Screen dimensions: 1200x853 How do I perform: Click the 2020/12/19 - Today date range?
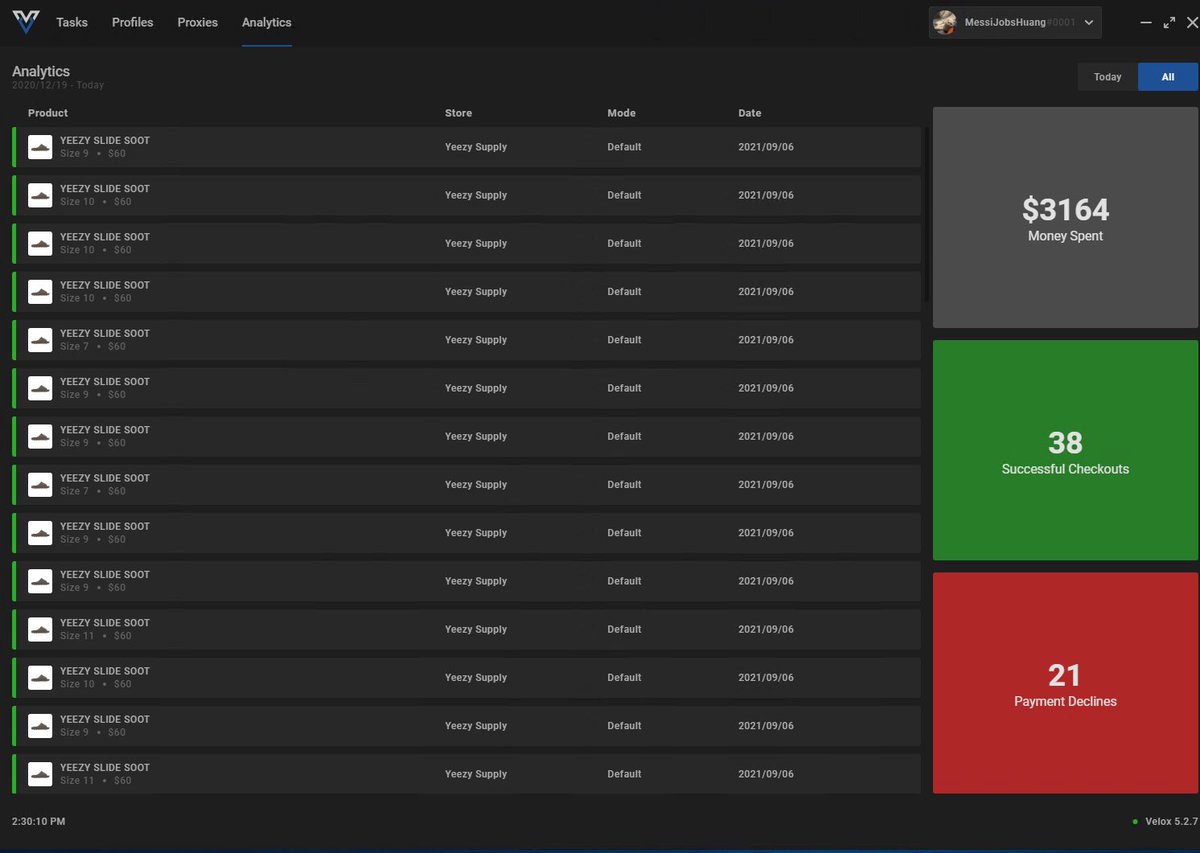[x=58, y=86]
